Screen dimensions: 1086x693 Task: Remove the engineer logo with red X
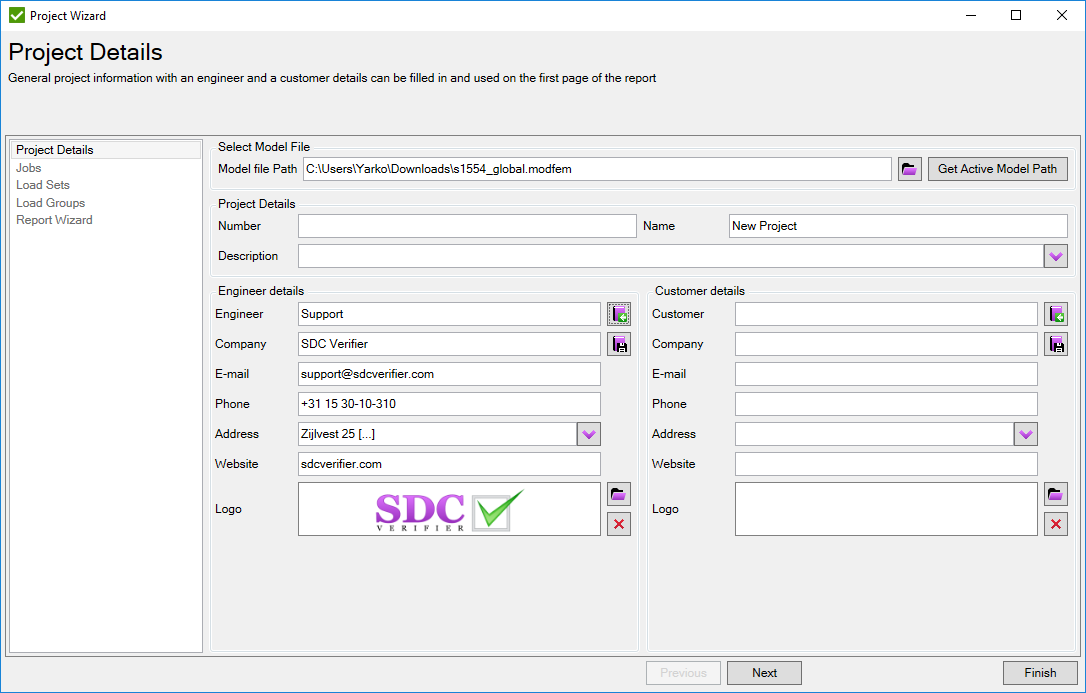pos(619,524)
